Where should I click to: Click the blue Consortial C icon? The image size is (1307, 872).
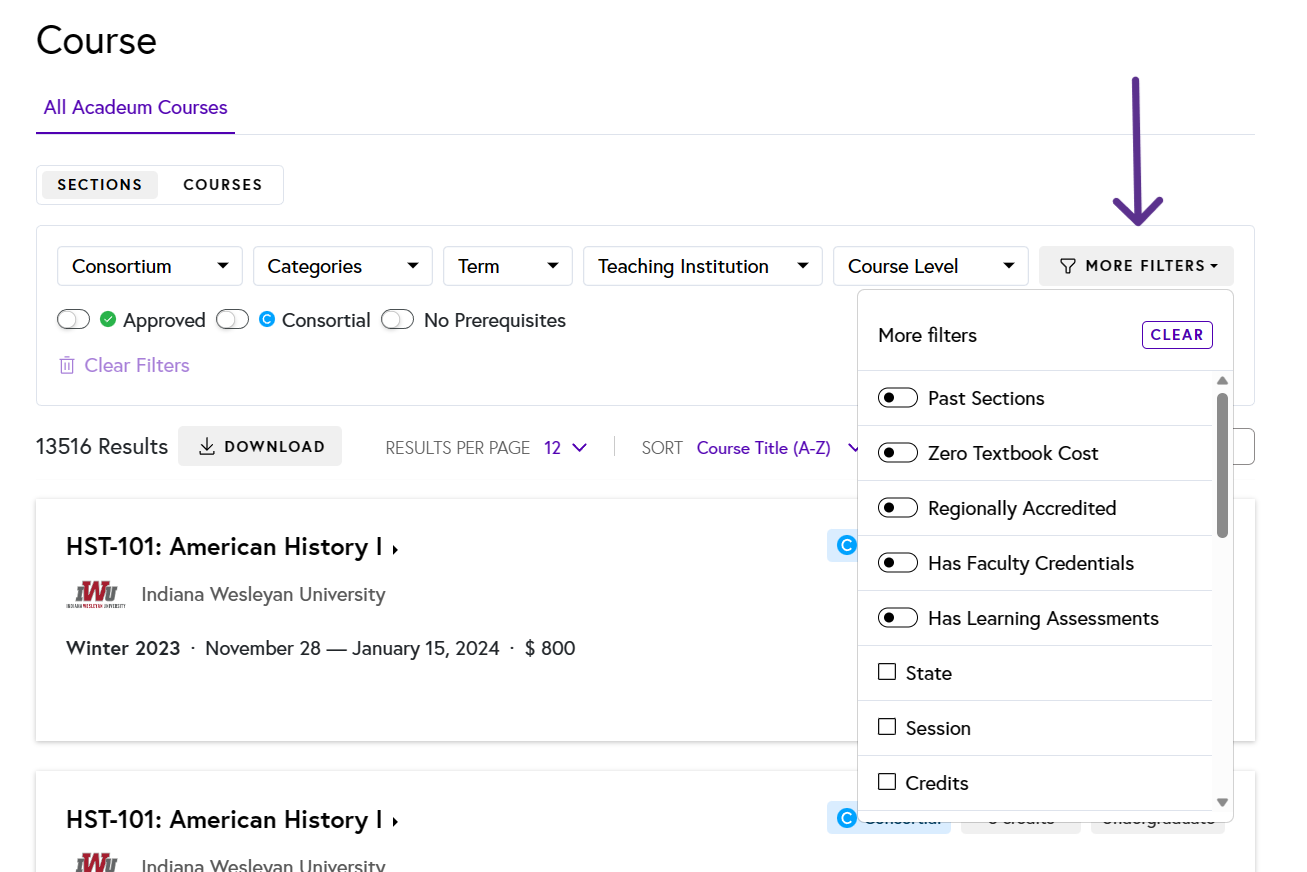pyautogui.click(x=267, y=320)
